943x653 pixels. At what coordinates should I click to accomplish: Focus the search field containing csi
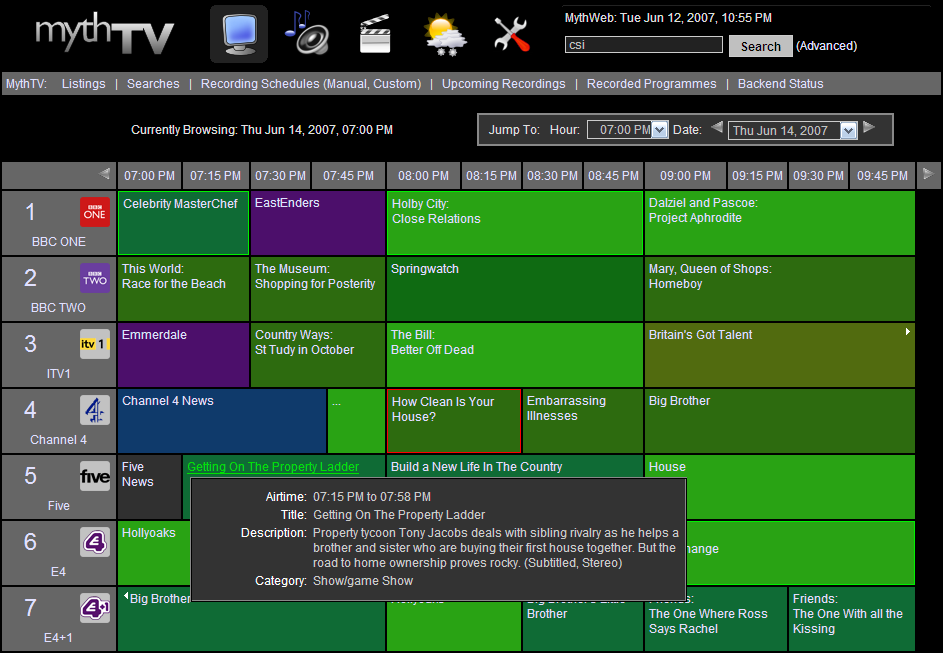[x=644, y=44]
